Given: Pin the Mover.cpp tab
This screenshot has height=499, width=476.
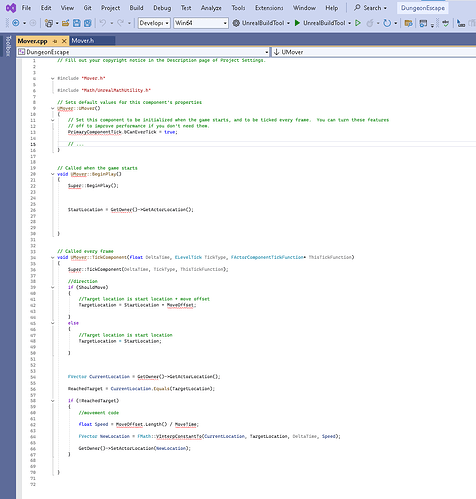Looking at the screenshot, I should [55, 41].
